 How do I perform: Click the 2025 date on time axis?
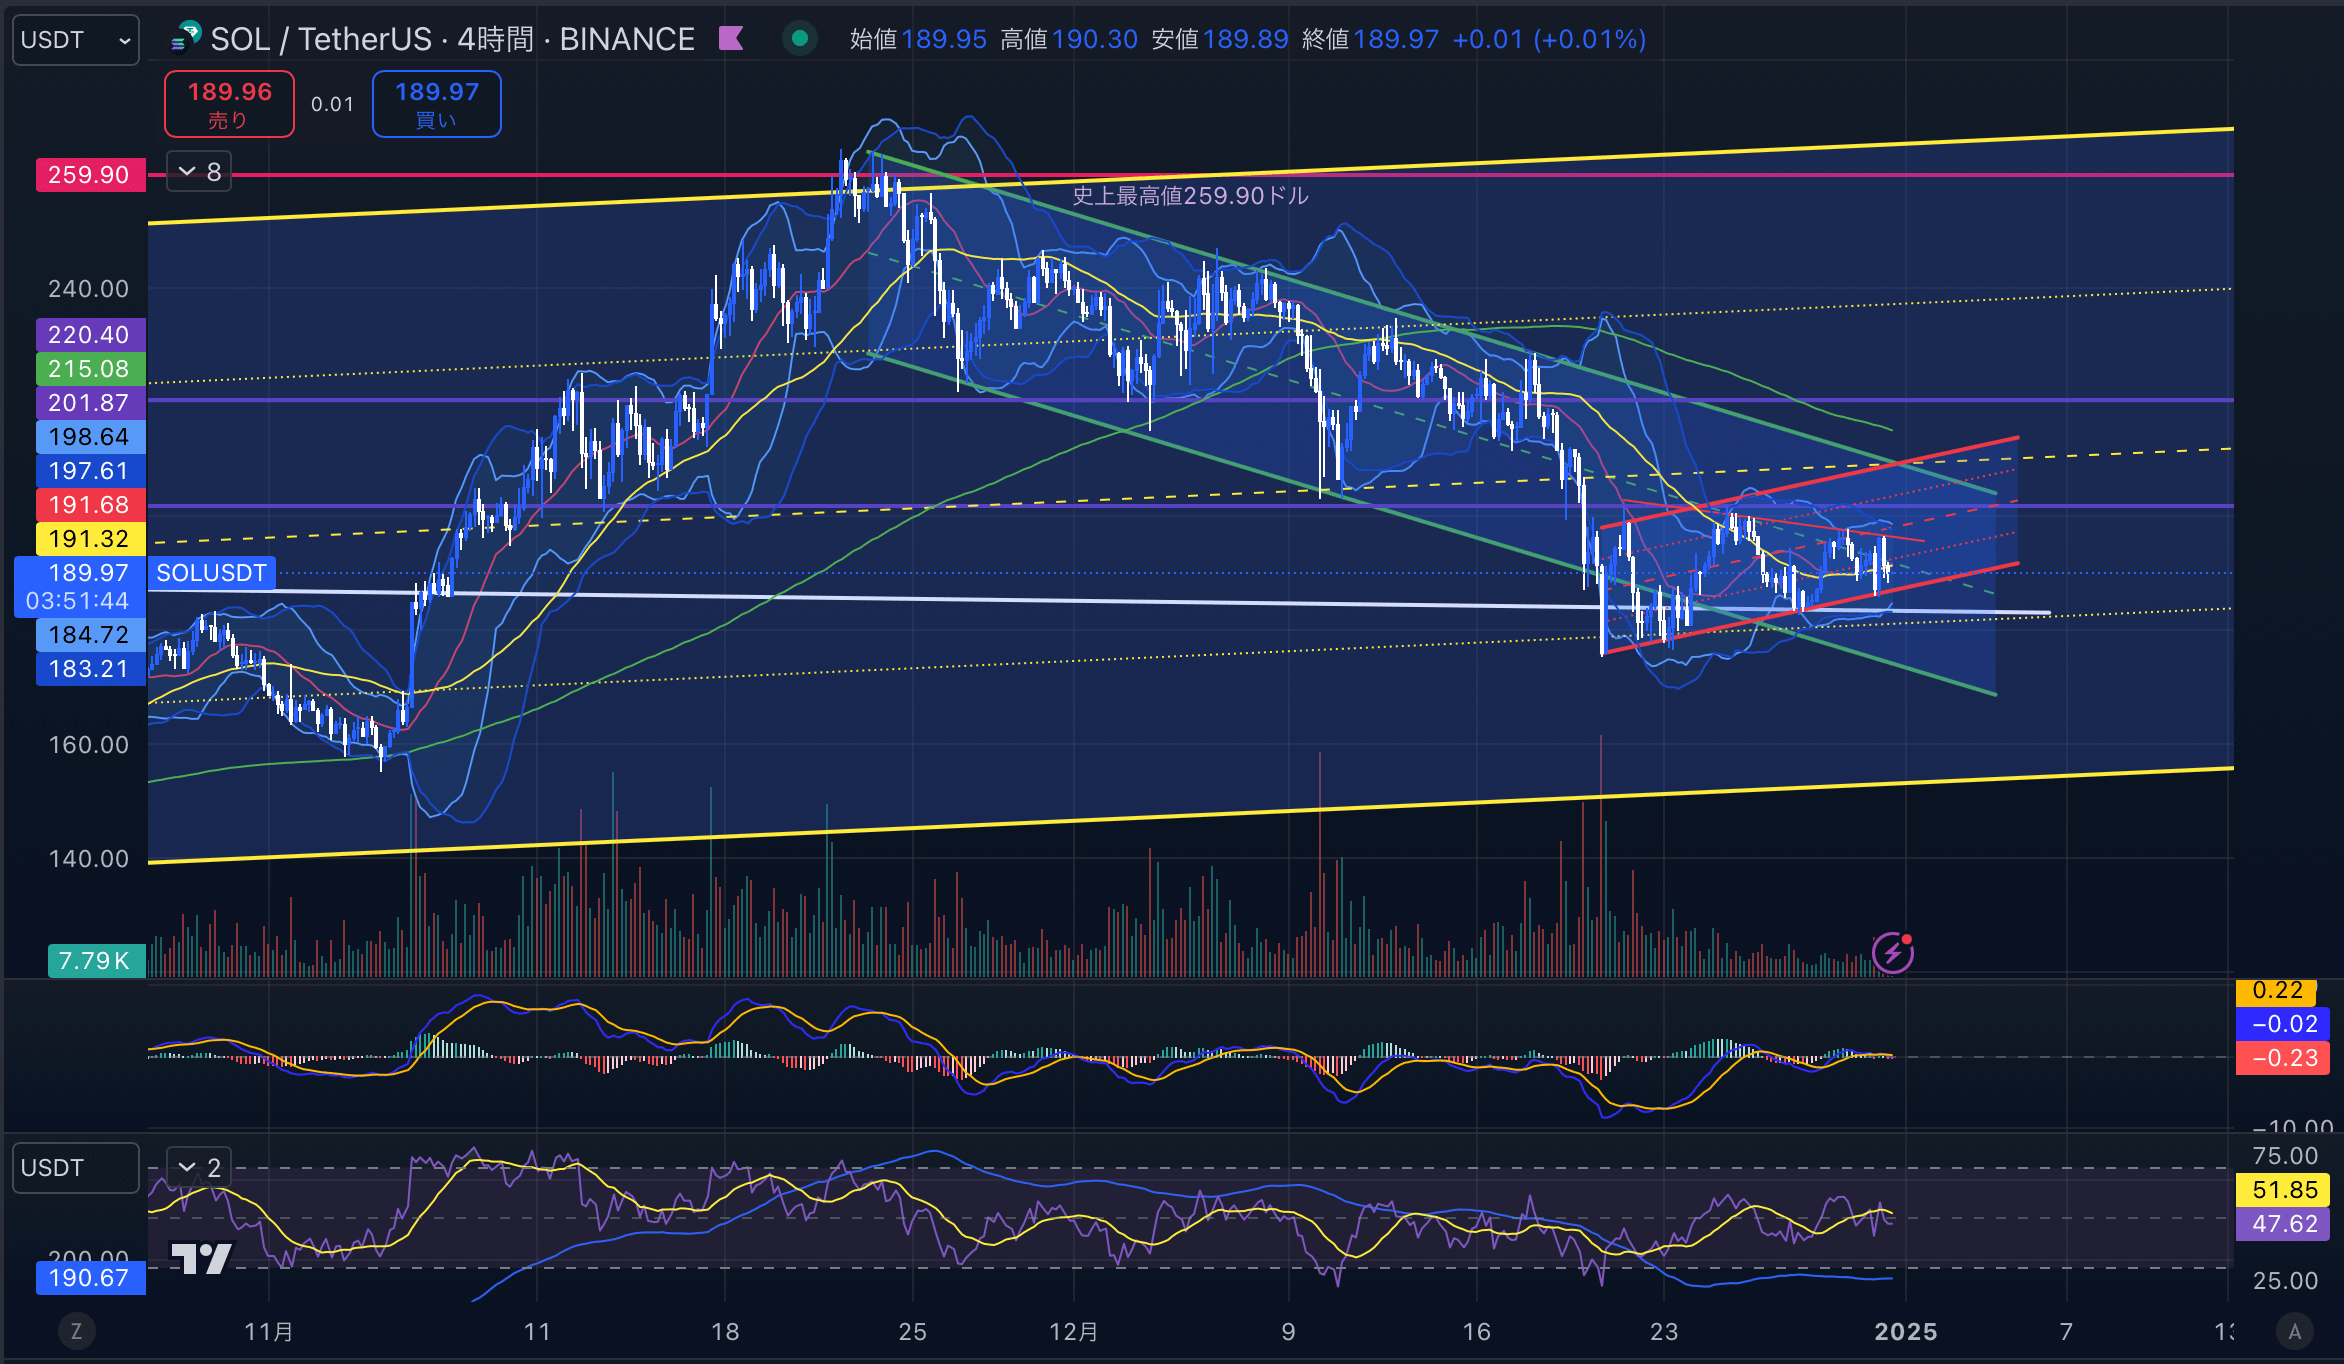tap(1906, 1332)
